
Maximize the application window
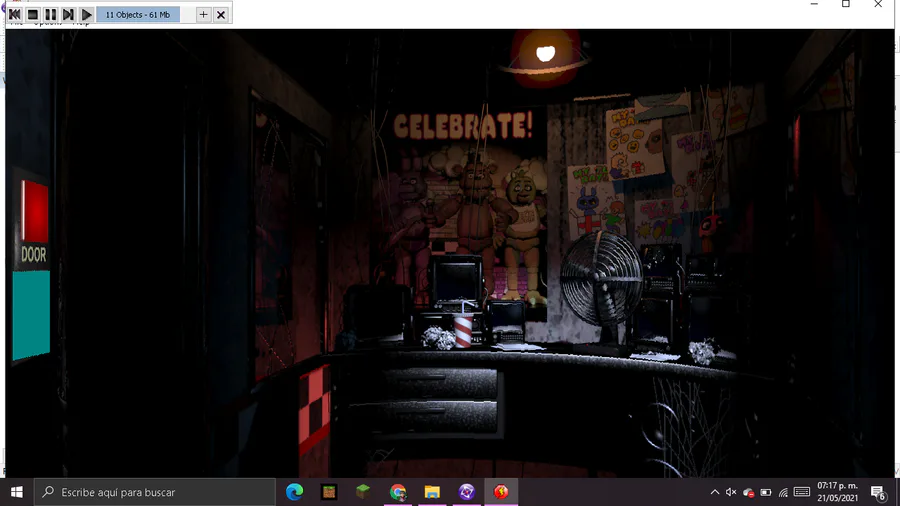pyautogui.click(x=845, y=4)
